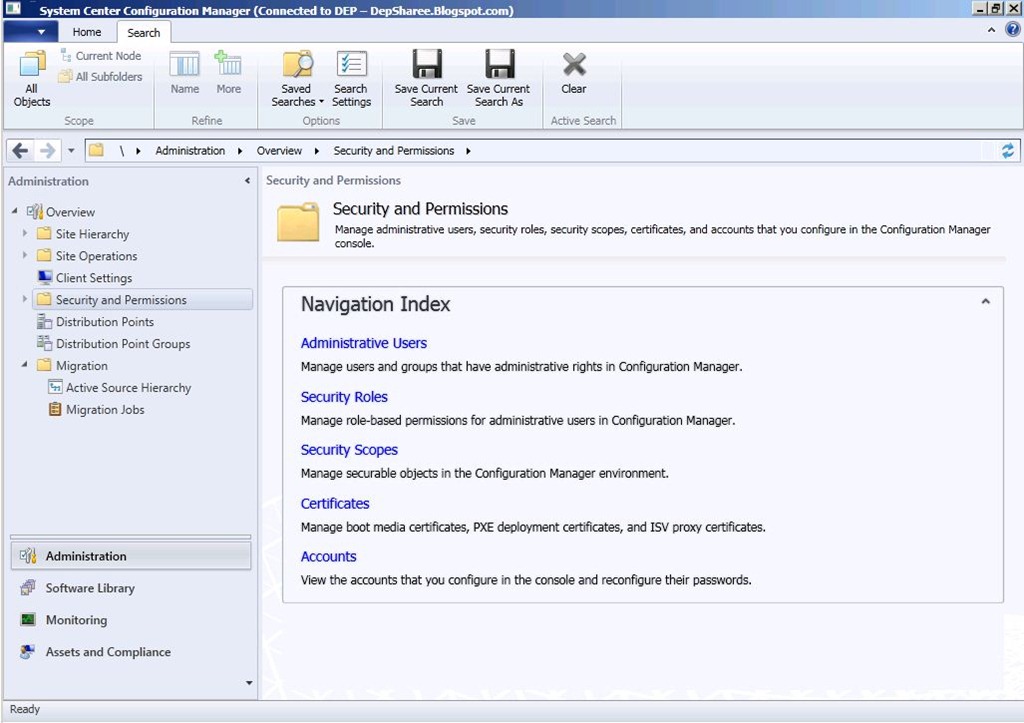Click the address bar folder icon
The image size is (1024, 723).
tap(97, 150)
